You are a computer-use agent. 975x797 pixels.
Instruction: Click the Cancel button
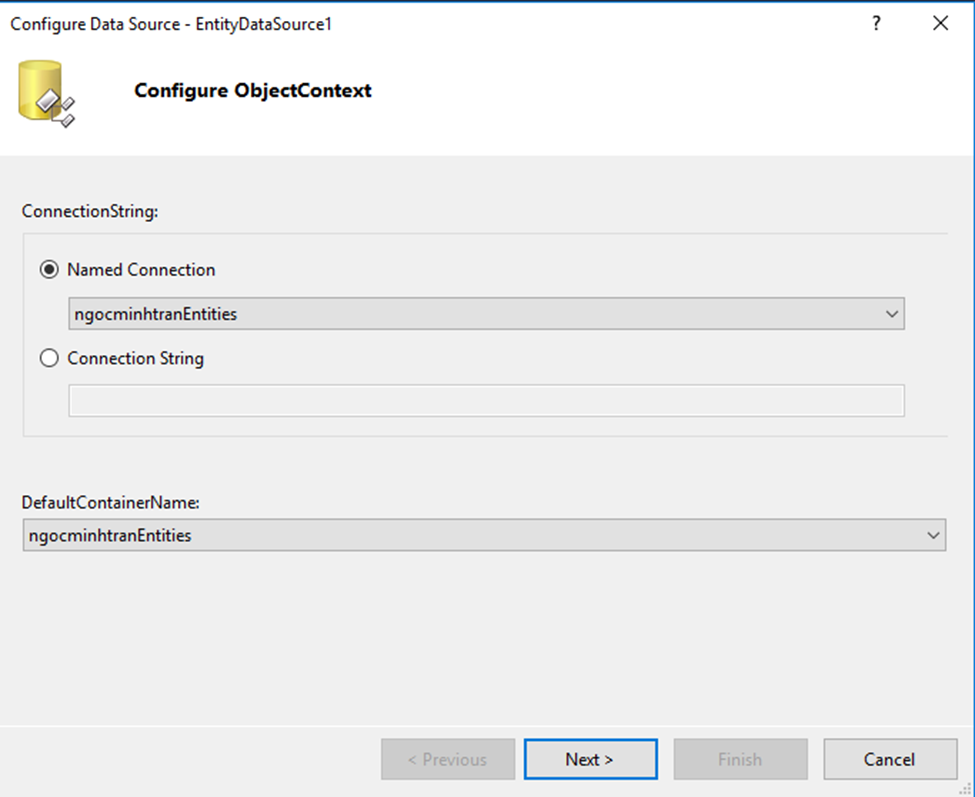point(890,759)
